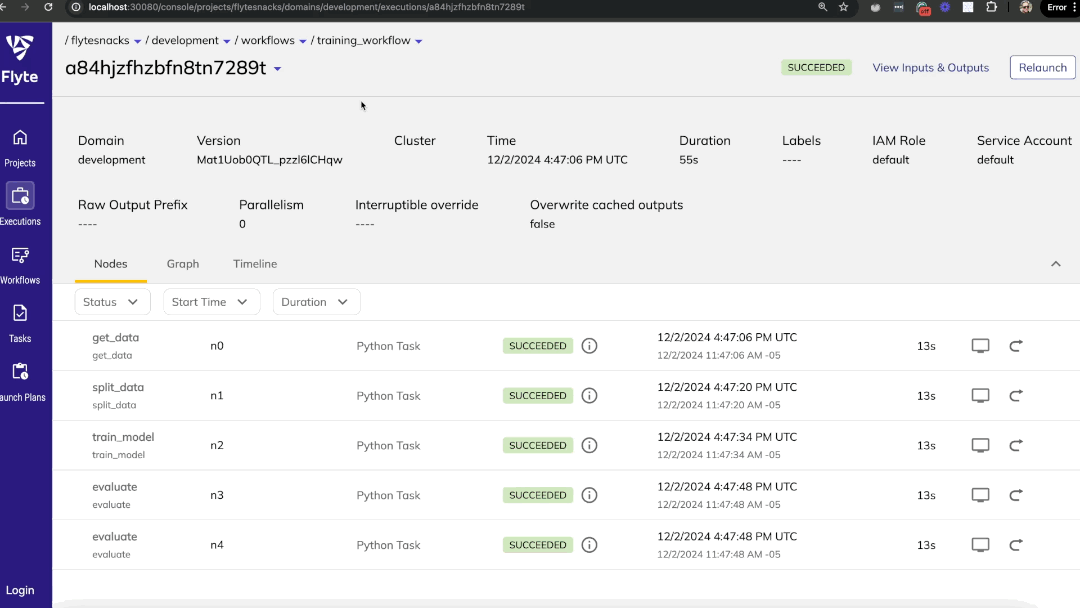Rerun the split_data task
The image size is (1080, 608).
click(x=1016, y=395)
